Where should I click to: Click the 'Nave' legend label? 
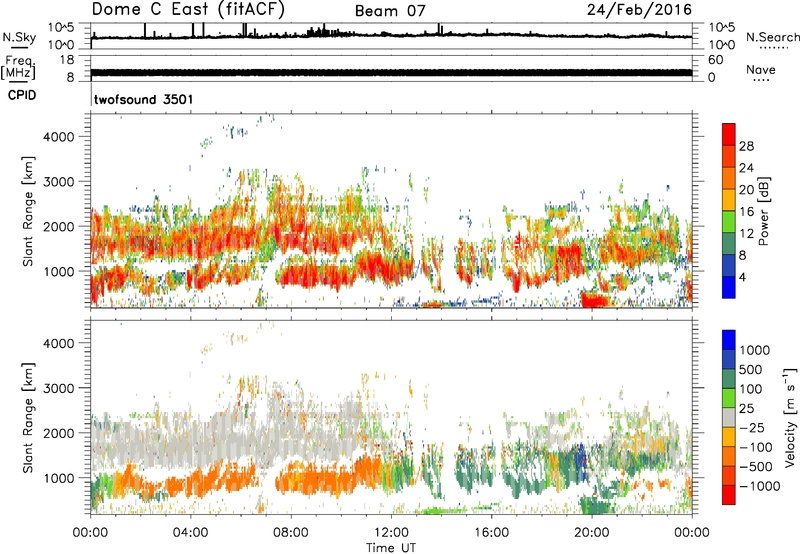coord(761,69)
